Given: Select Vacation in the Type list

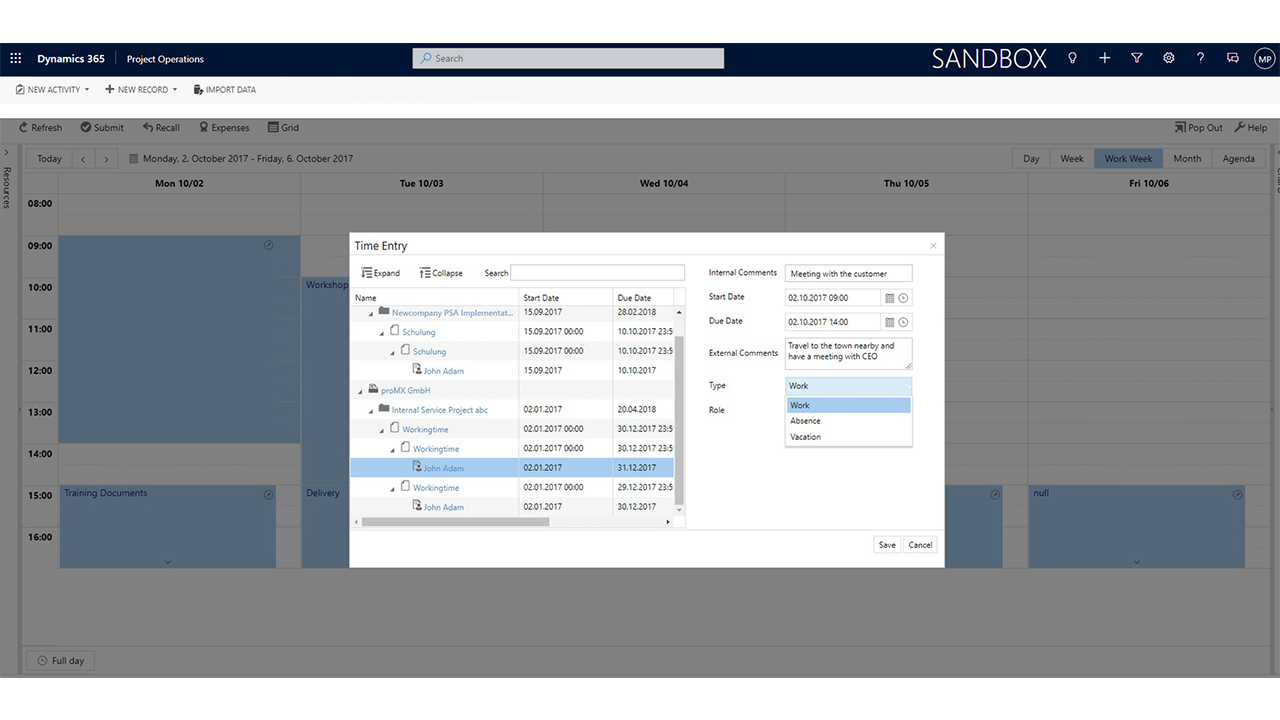Looking at the screenshot, I should pyautogui.click(x=848, y=437).
